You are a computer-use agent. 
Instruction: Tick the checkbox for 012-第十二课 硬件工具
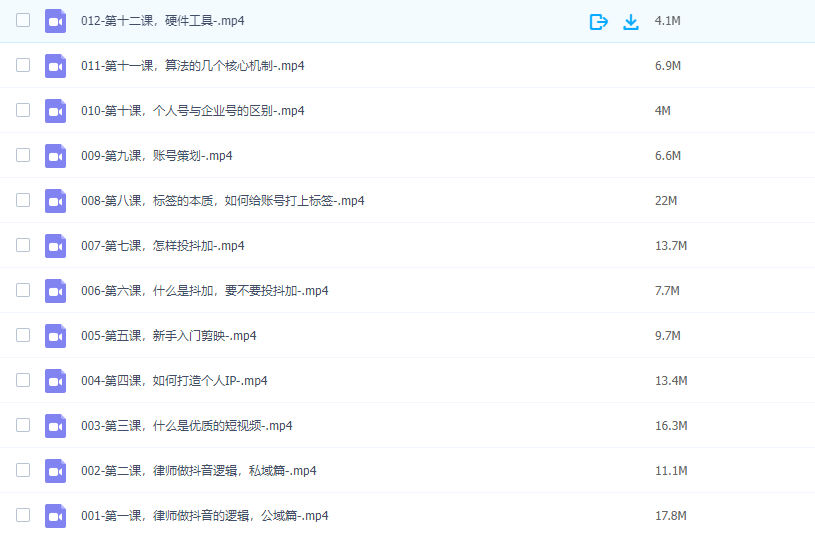point(23,20)
